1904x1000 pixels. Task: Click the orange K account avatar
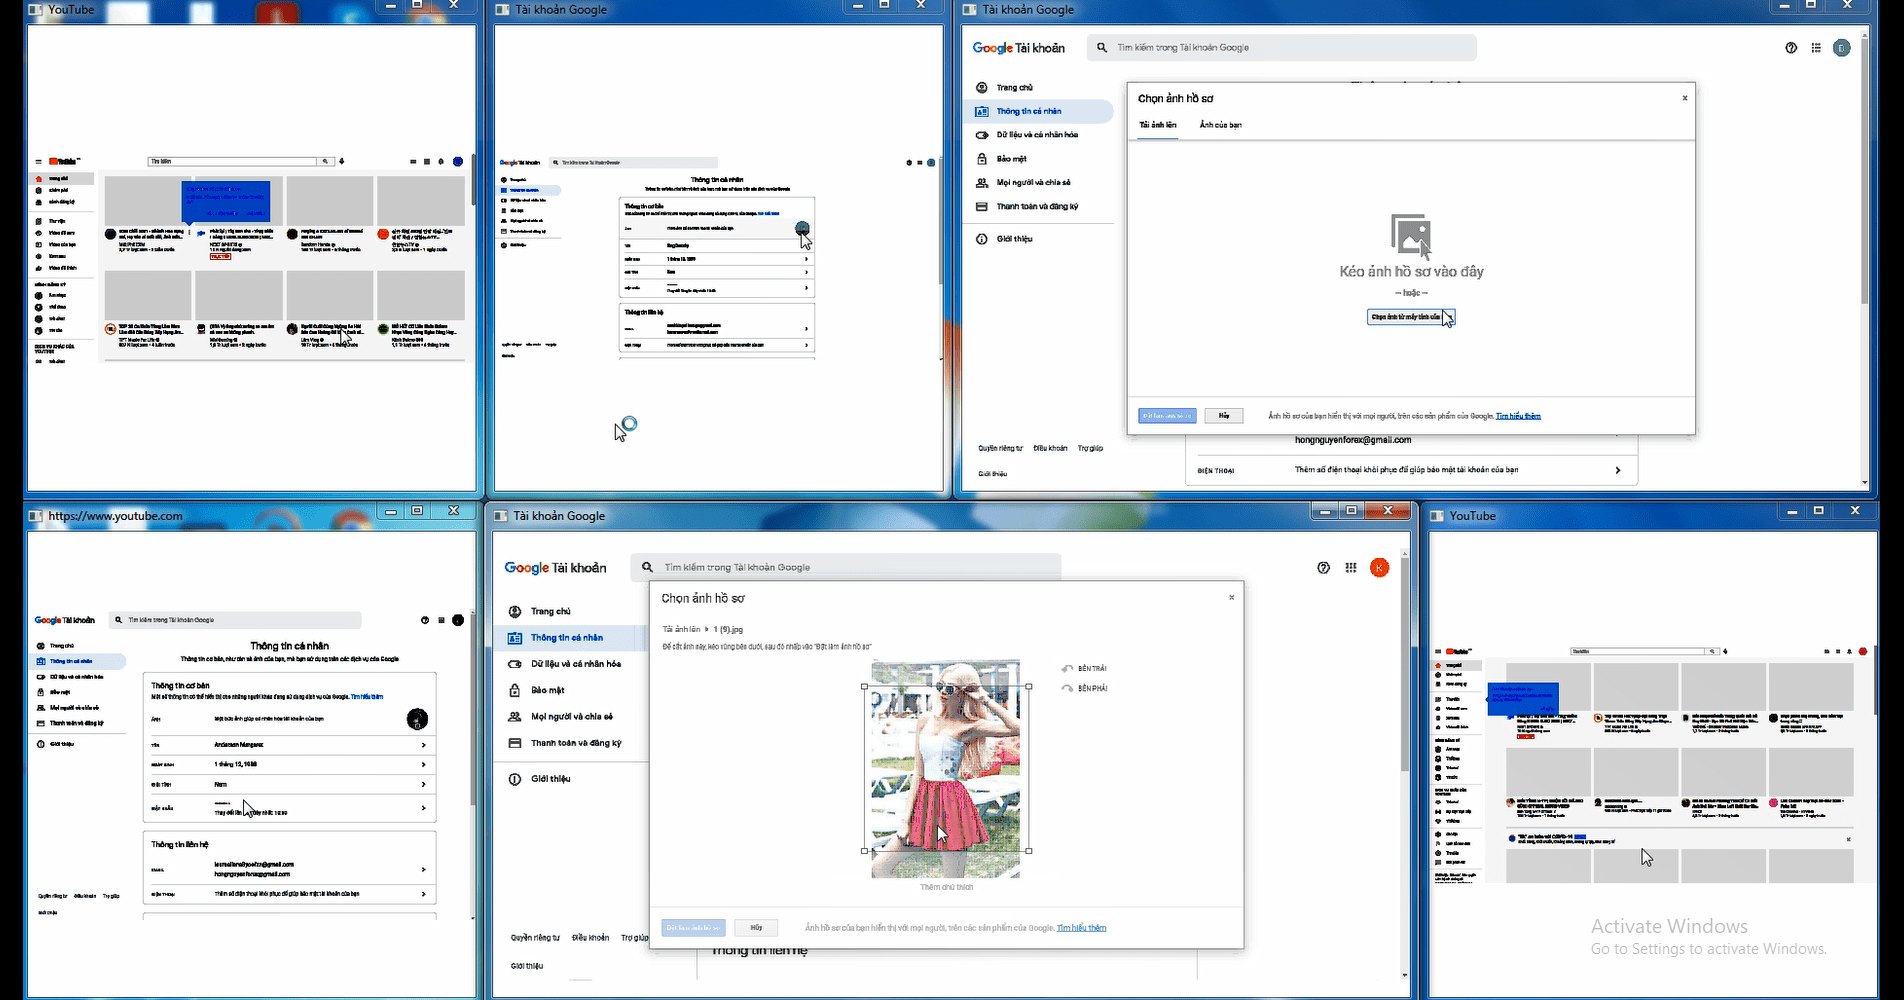point(1379,568)
